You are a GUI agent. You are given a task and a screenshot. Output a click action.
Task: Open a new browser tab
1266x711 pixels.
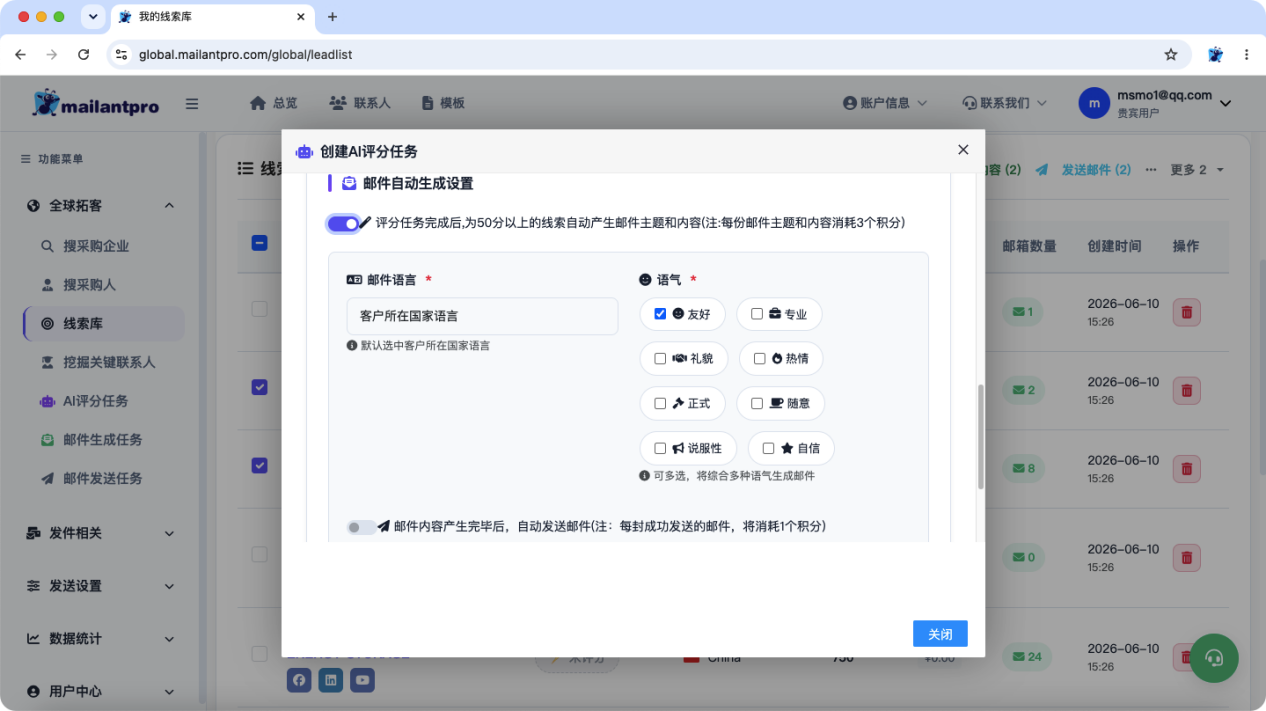click(333, 17)
